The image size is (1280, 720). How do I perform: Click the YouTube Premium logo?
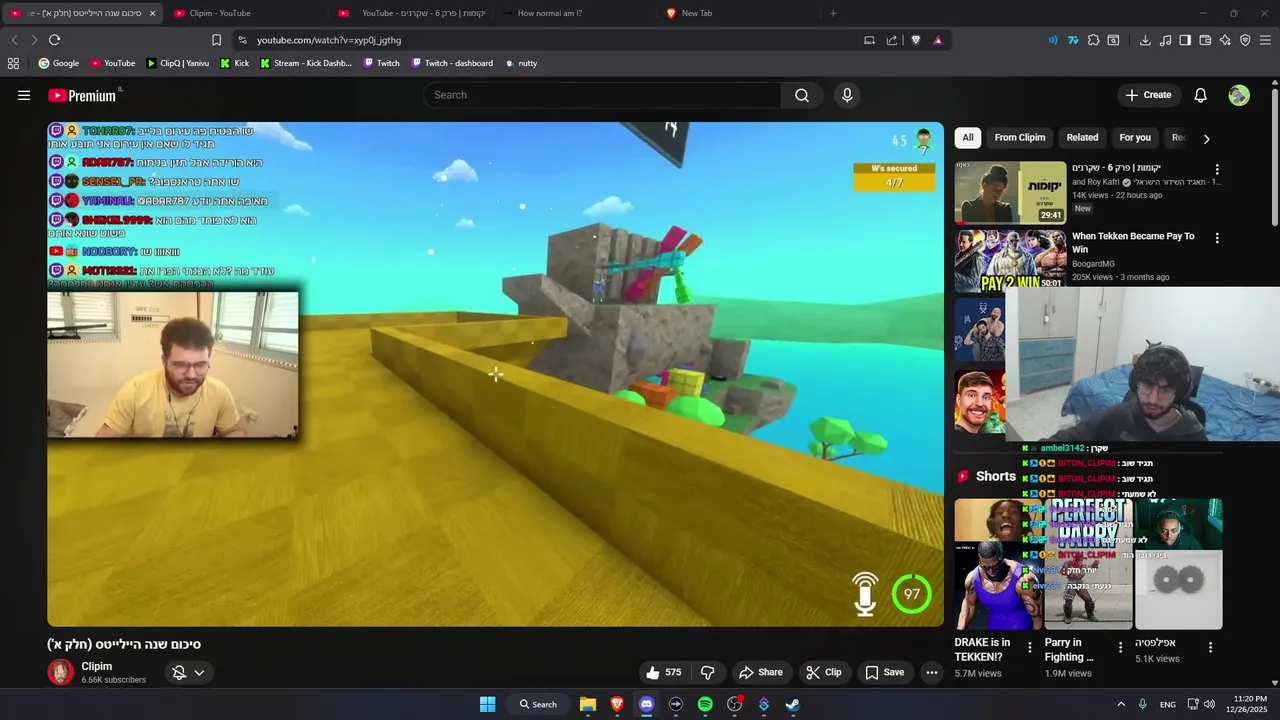pyautogui.click(x=84, y=95)
